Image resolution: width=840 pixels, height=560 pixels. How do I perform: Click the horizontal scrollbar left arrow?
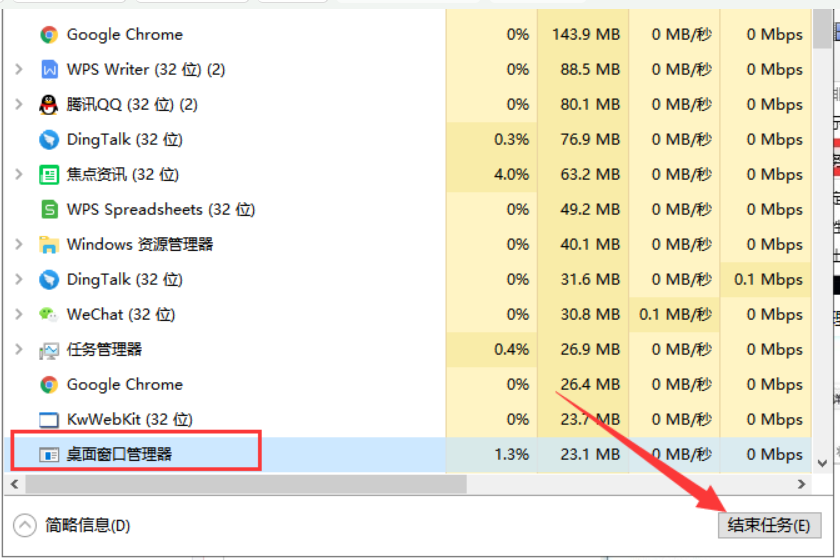pyautogui.click(x=14, y=484)
